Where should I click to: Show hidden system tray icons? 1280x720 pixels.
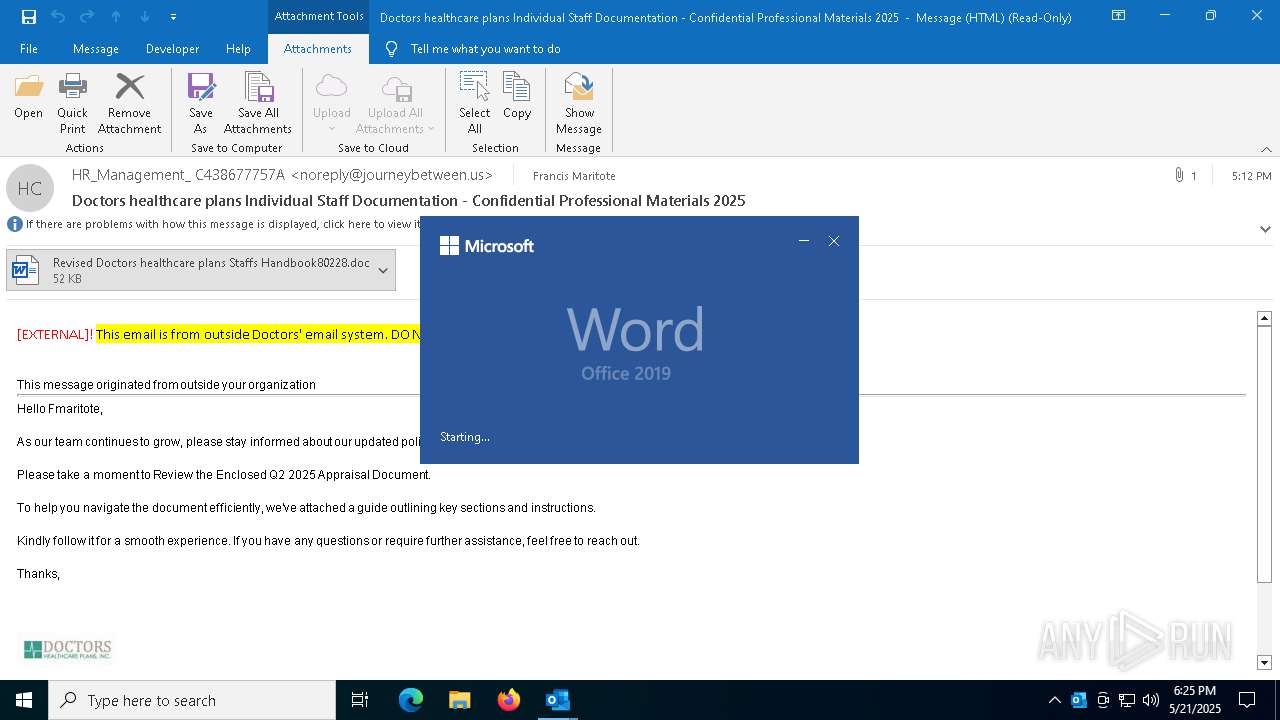[x=1054, y=700]
